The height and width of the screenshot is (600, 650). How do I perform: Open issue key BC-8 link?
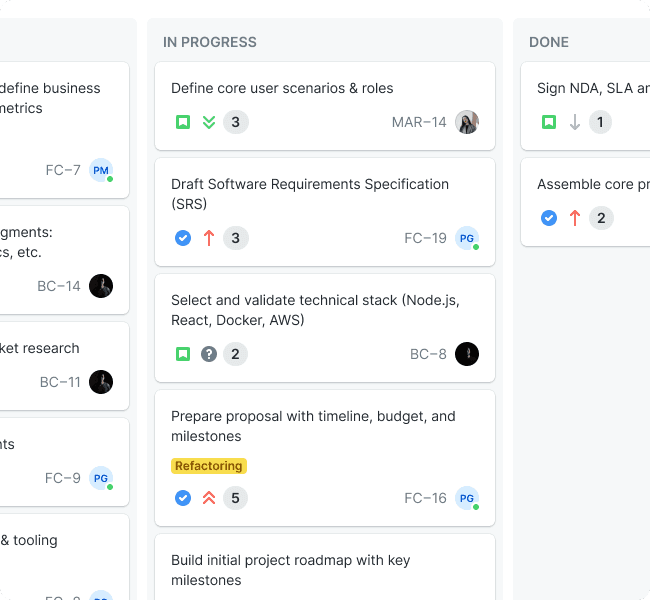click(428, 354)
